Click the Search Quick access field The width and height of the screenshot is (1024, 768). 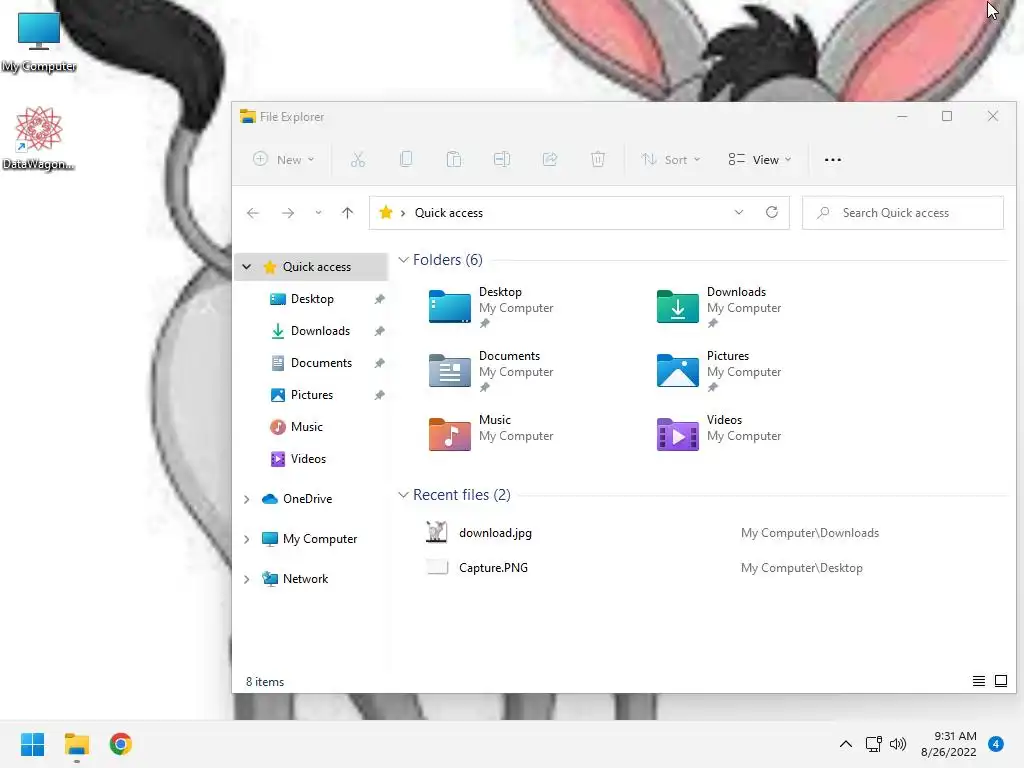(903, 213)
